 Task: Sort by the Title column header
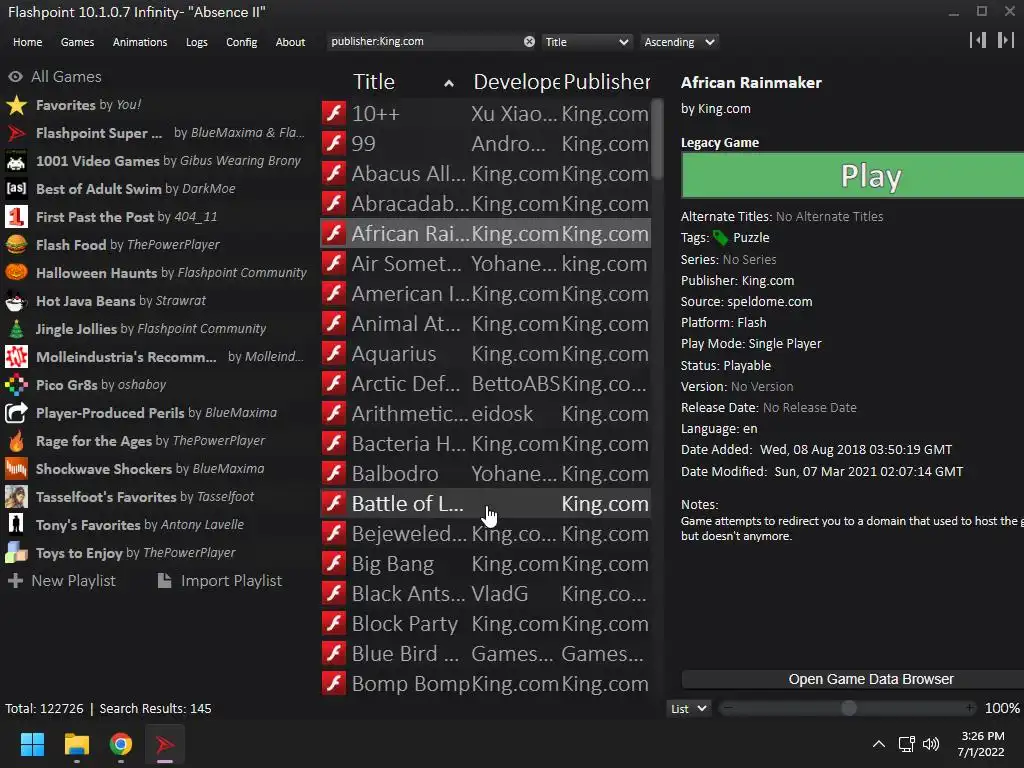(402, 82)
